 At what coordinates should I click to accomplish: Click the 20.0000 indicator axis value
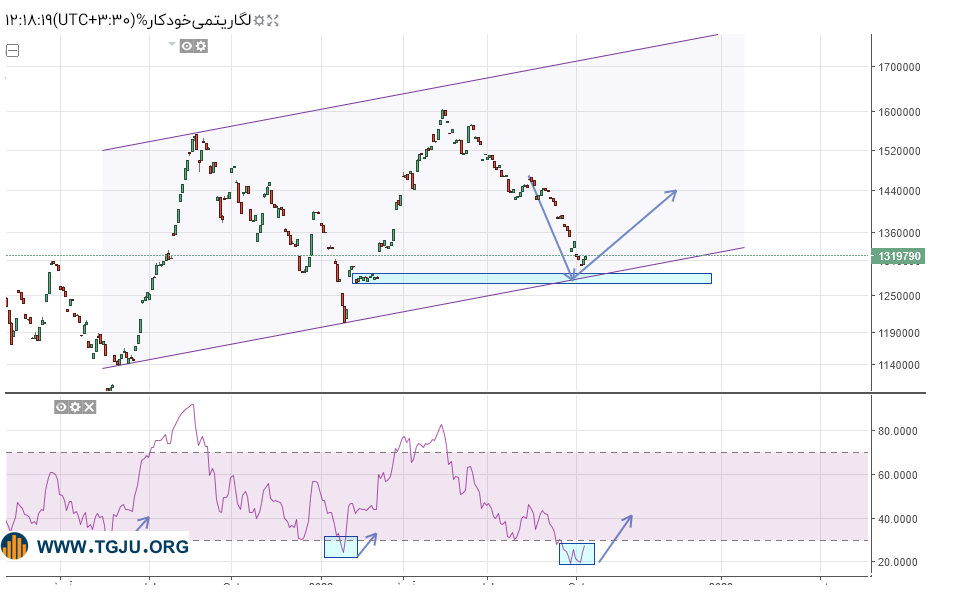pyautogui.click(x=898, y=563)
